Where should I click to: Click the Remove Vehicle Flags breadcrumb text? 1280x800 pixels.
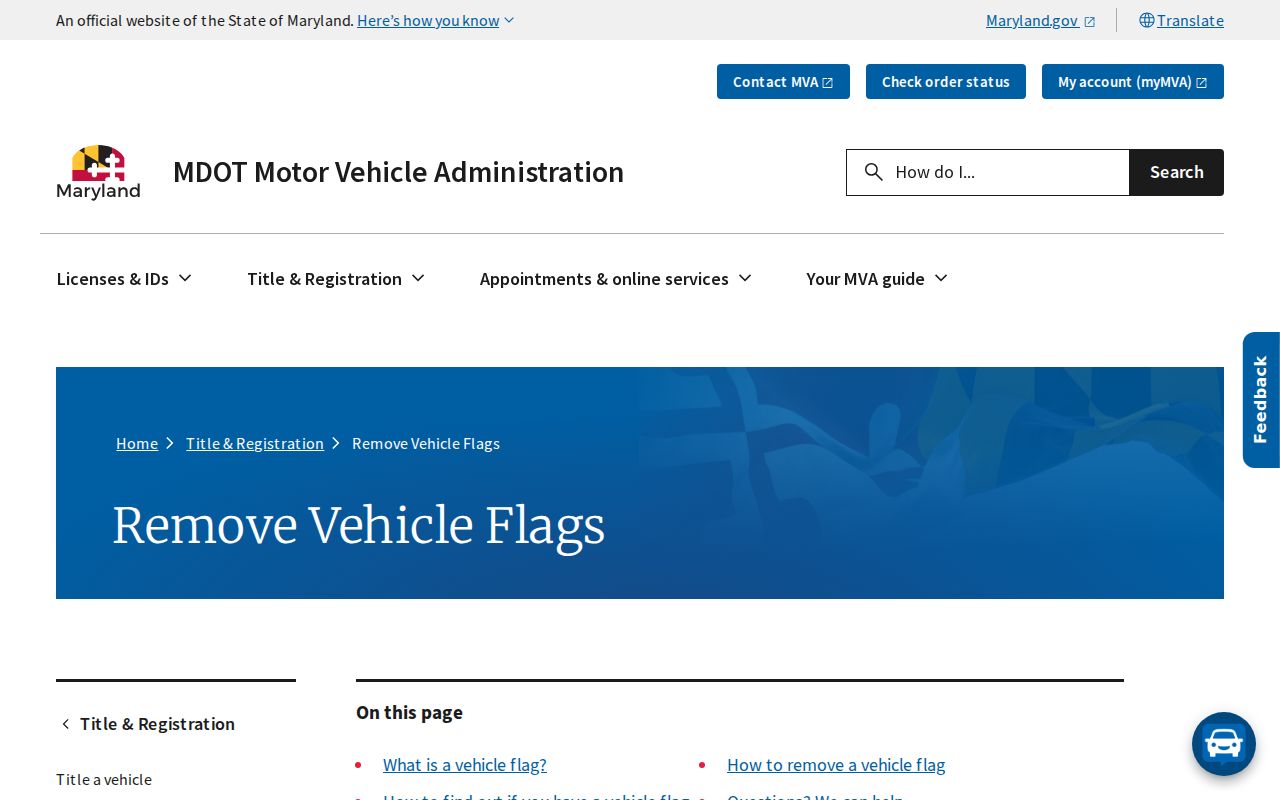tap(426, 443)
